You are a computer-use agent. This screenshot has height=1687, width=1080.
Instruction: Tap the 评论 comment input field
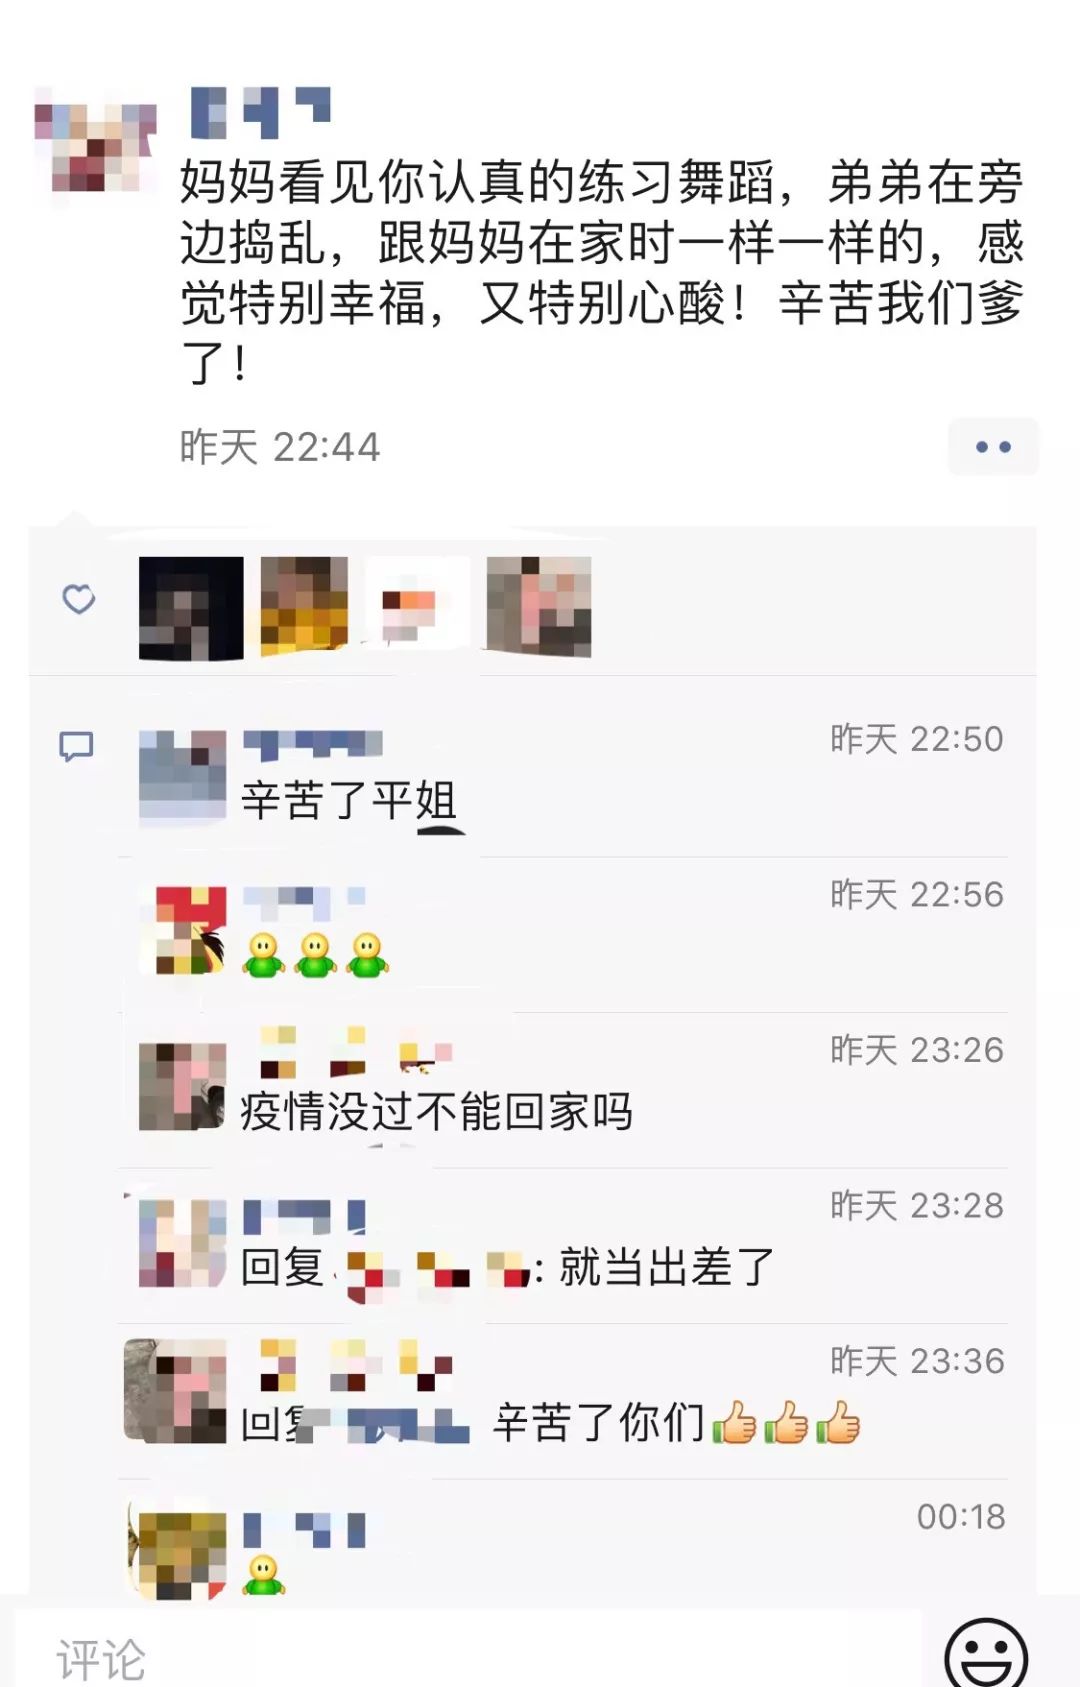(x=469, y=1651)
